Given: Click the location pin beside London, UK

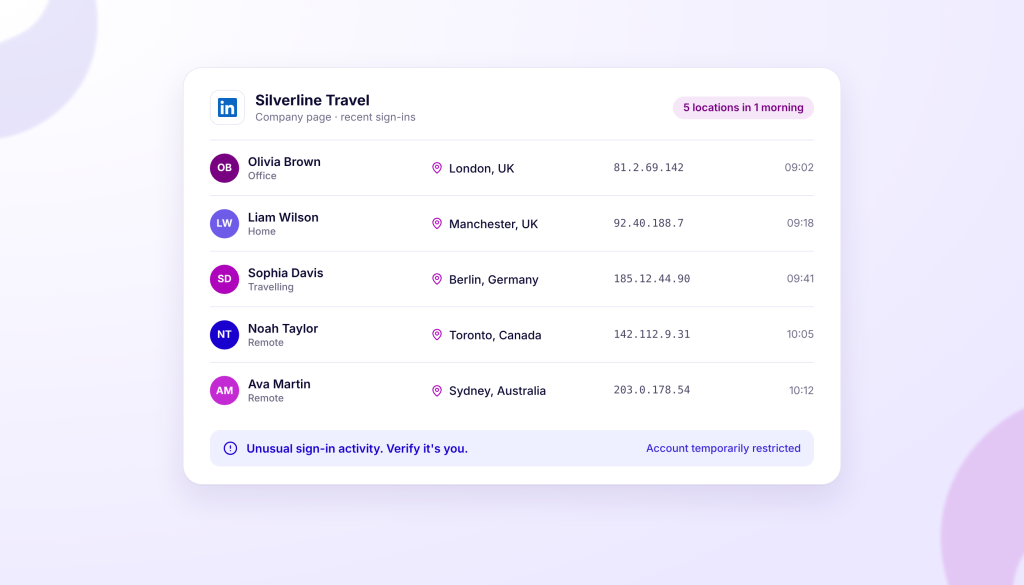Looking at the screenshot, I should coord(437,168).
